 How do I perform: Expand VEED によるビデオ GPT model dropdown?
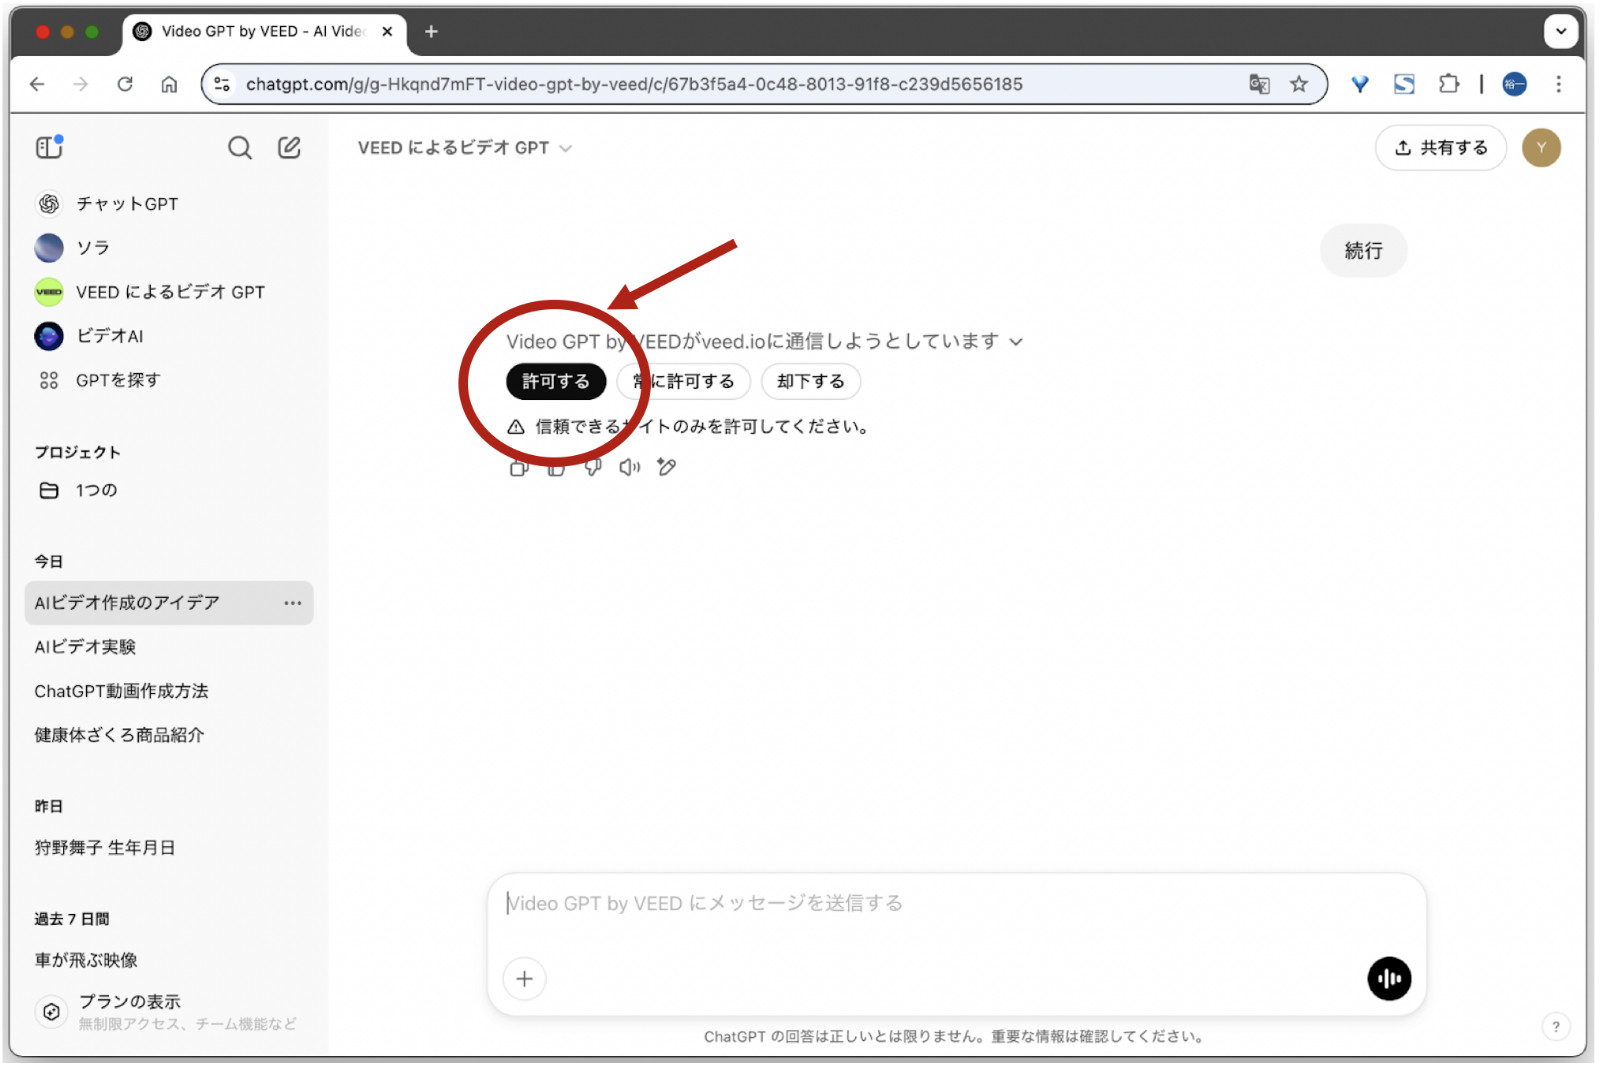[x=465, y=148]
